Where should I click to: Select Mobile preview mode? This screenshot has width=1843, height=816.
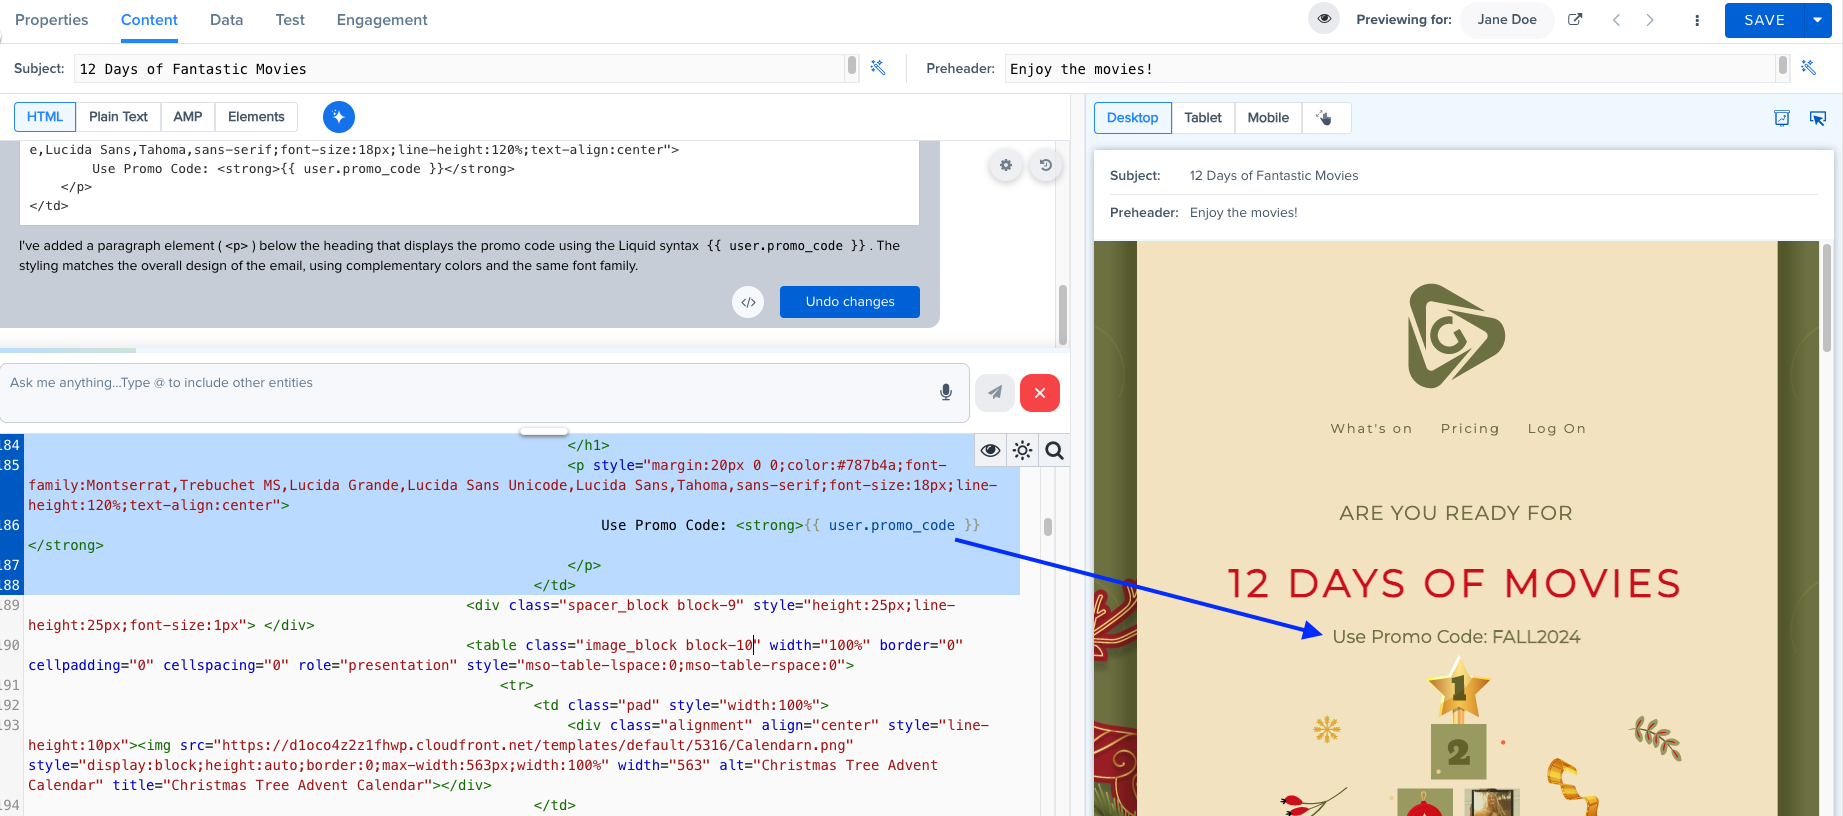point(1268,118)
